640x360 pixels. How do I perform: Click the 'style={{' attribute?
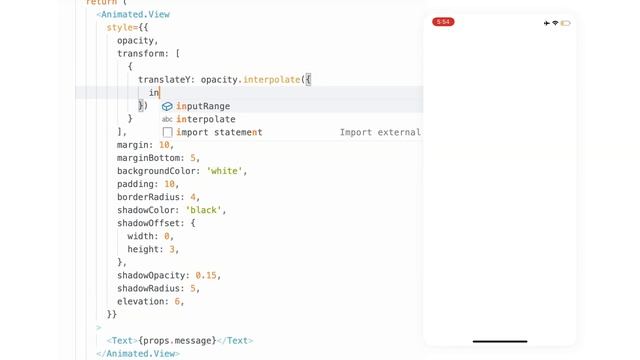(127, 28)
